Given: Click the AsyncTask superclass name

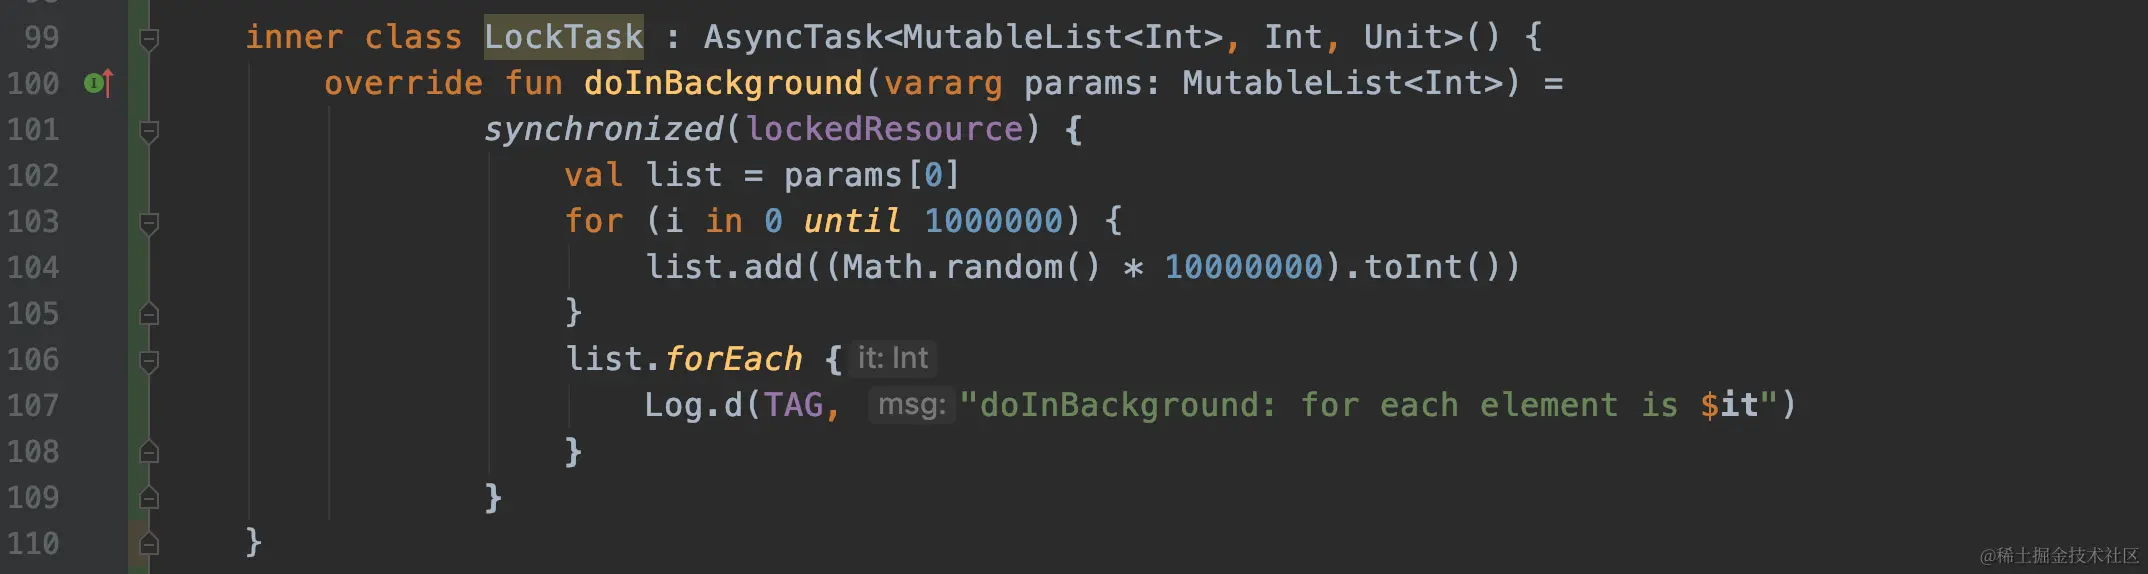Looking at the screenshot, I should click(x=794, y=37).
